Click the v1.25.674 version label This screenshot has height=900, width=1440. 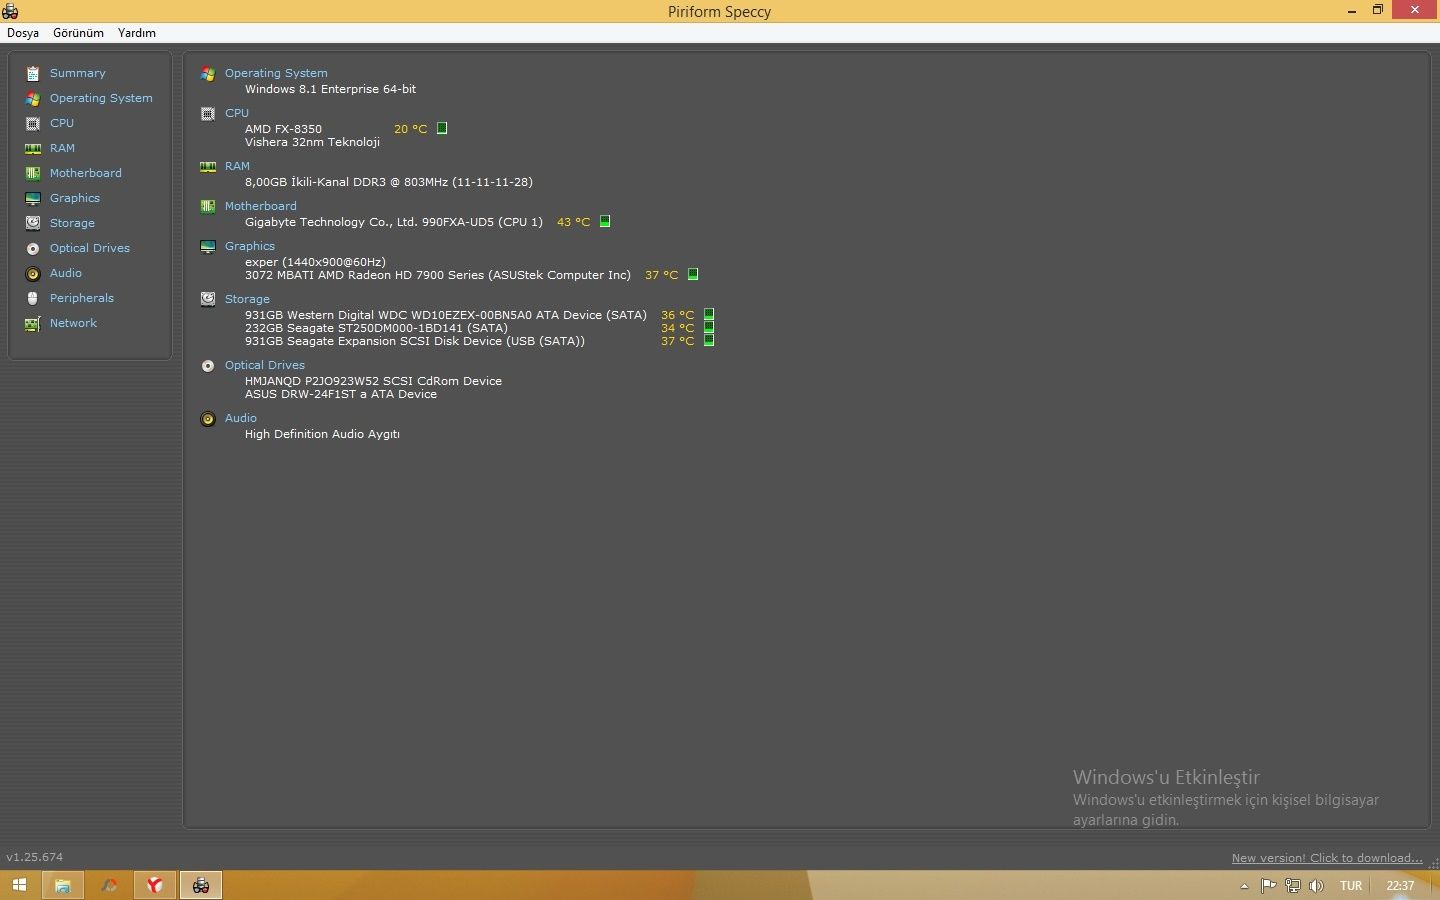[x=35, y=857]
